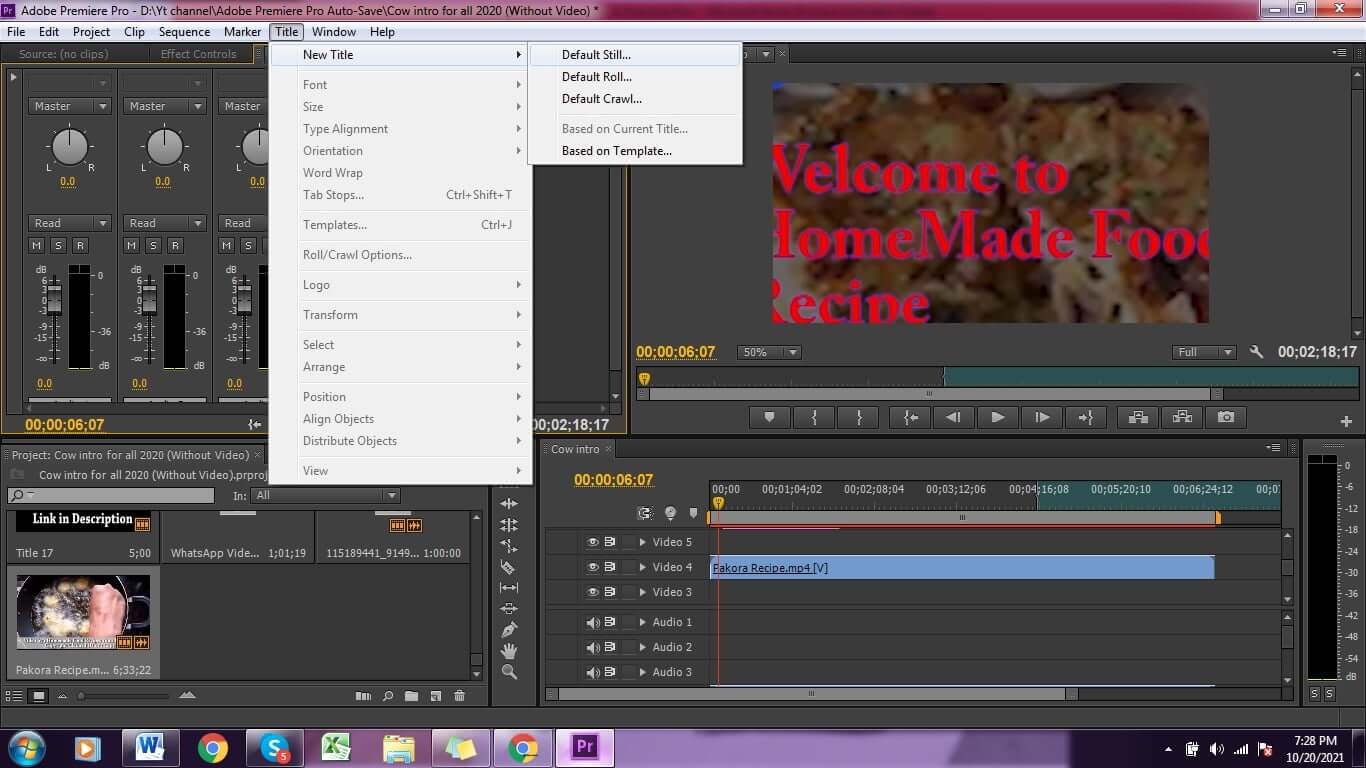This screenshot has height=768, width=1366.
Task: Open the Marker menu
Action: (242, 32)
